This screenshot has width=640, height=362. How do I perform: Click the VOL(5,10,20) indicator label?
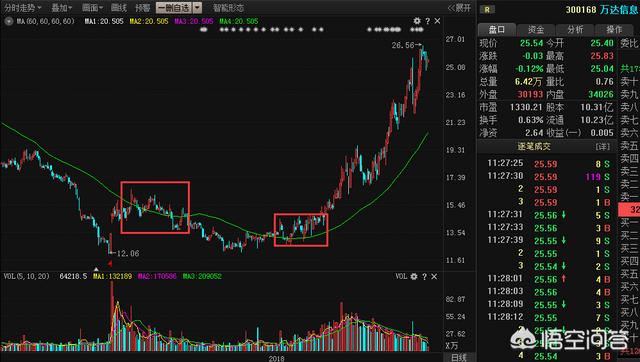(x=27, y=276)
